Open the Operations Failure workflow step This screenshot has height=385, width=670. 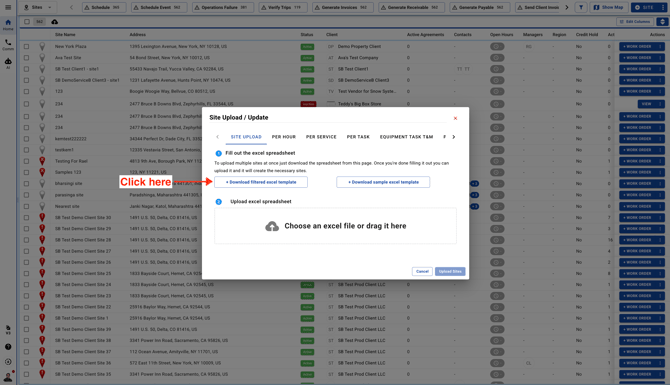point(222,7)
